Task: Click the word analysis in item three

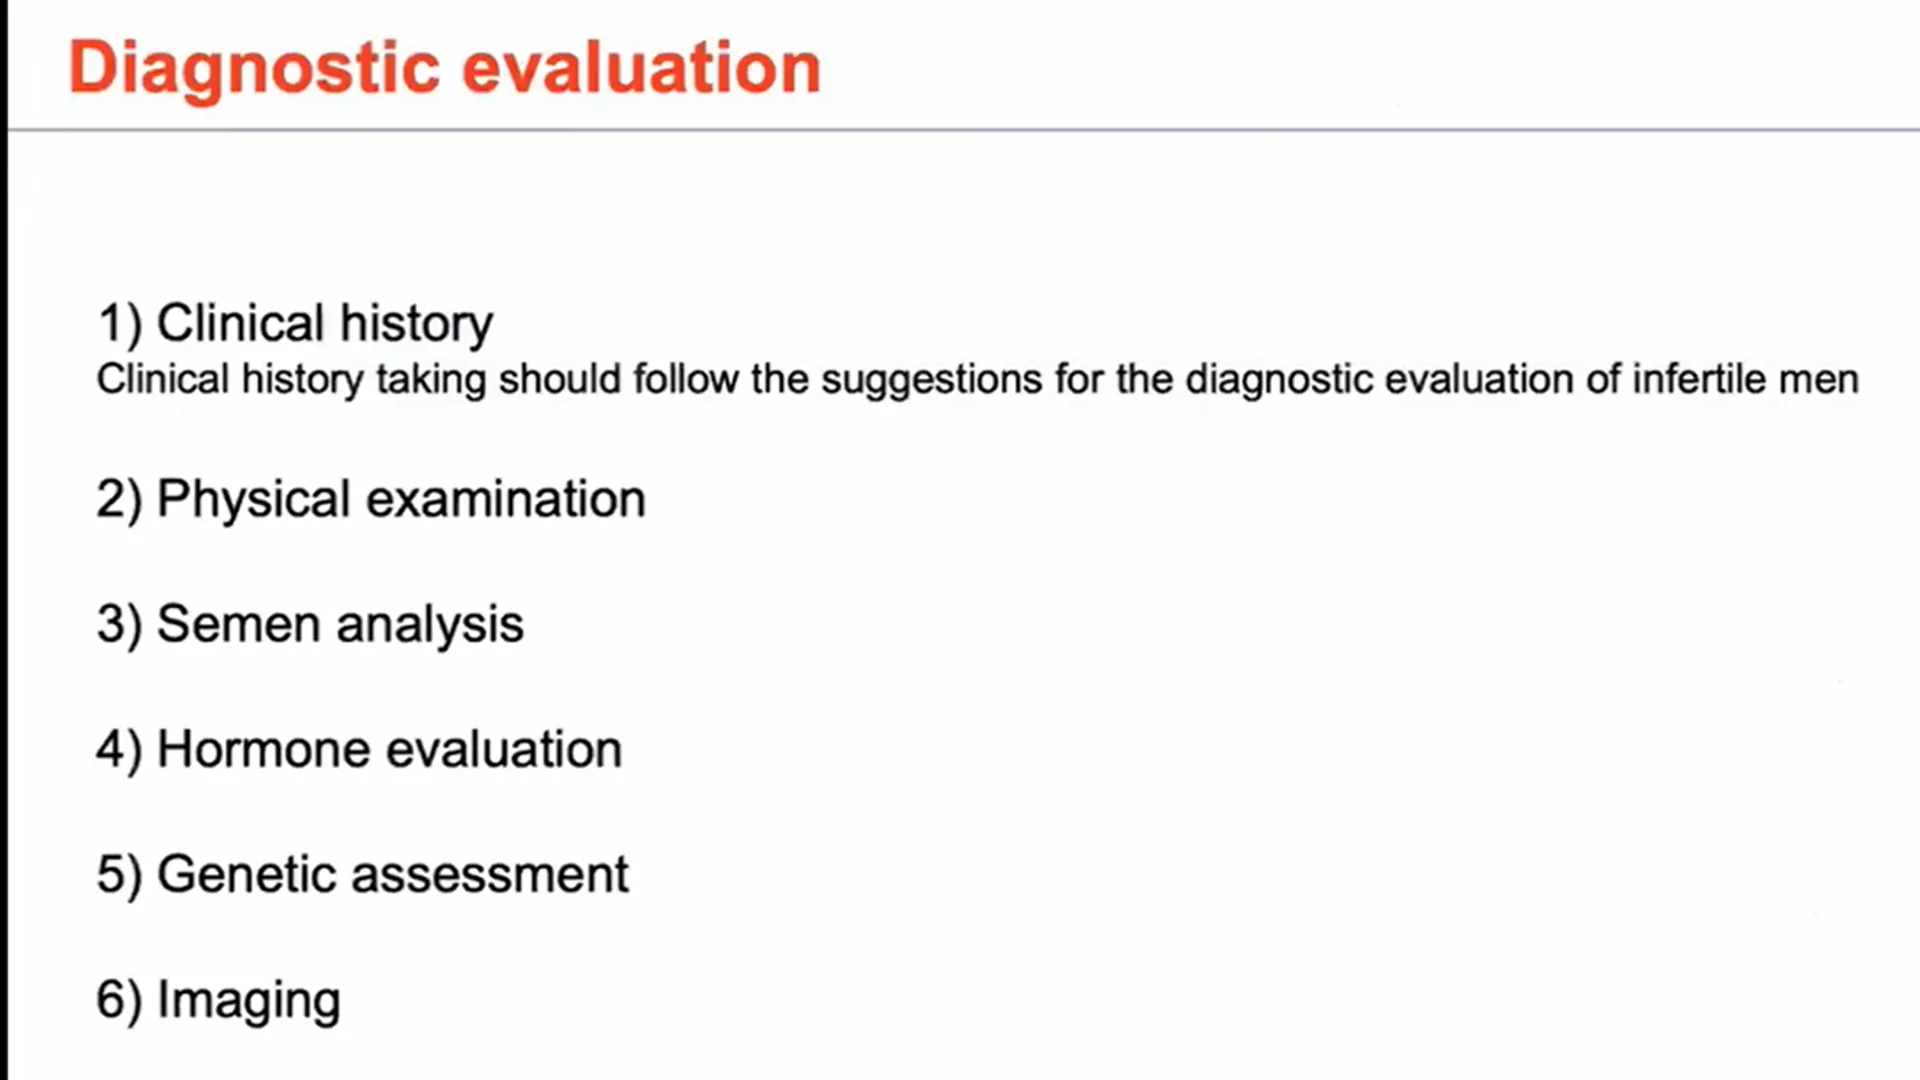Action: point(430,626)
